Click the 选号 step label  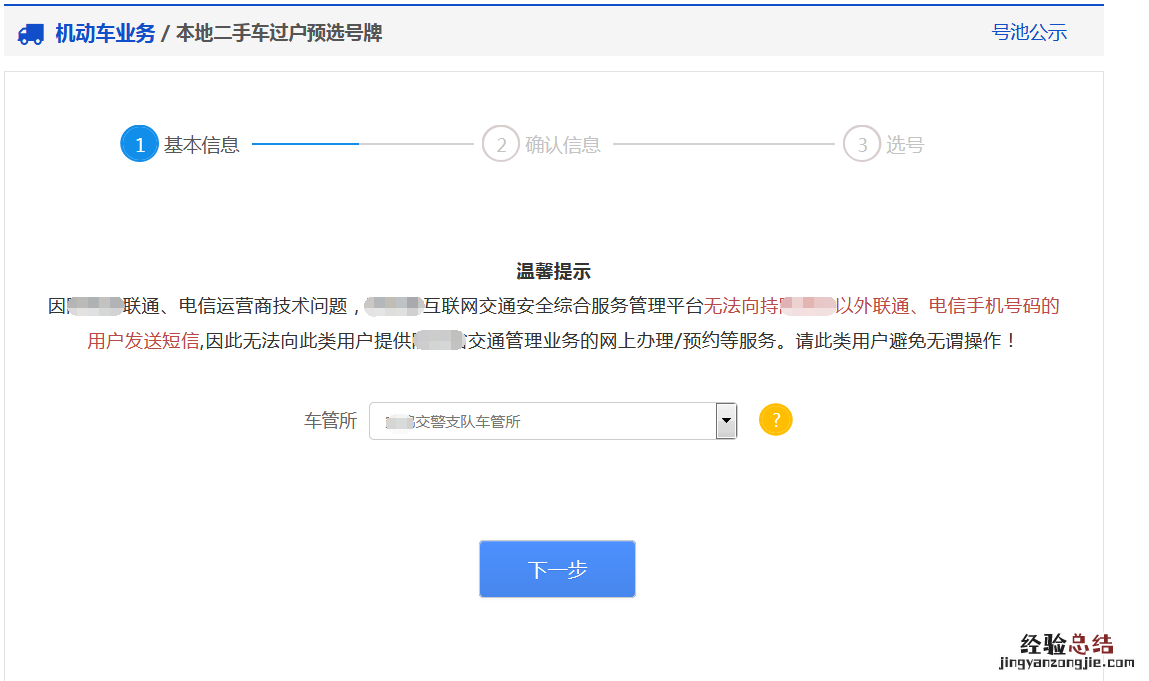905,145
